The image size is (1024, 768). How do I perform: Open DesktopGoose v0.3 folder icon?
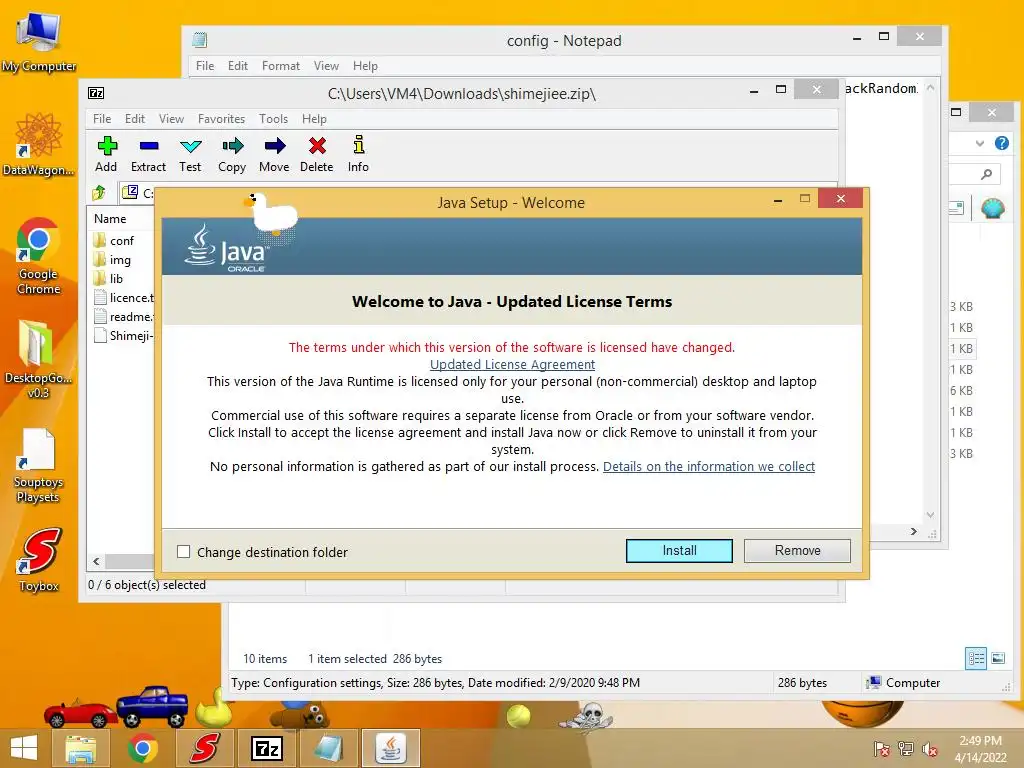pos(38,357)
